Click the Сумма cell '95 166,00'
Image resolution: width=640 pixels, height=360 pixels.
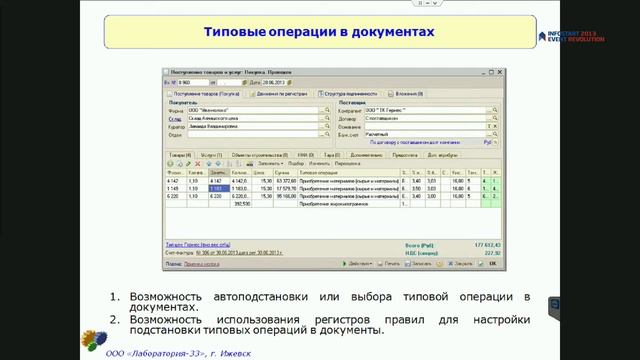pyautogui.click(x=285, y=196)
